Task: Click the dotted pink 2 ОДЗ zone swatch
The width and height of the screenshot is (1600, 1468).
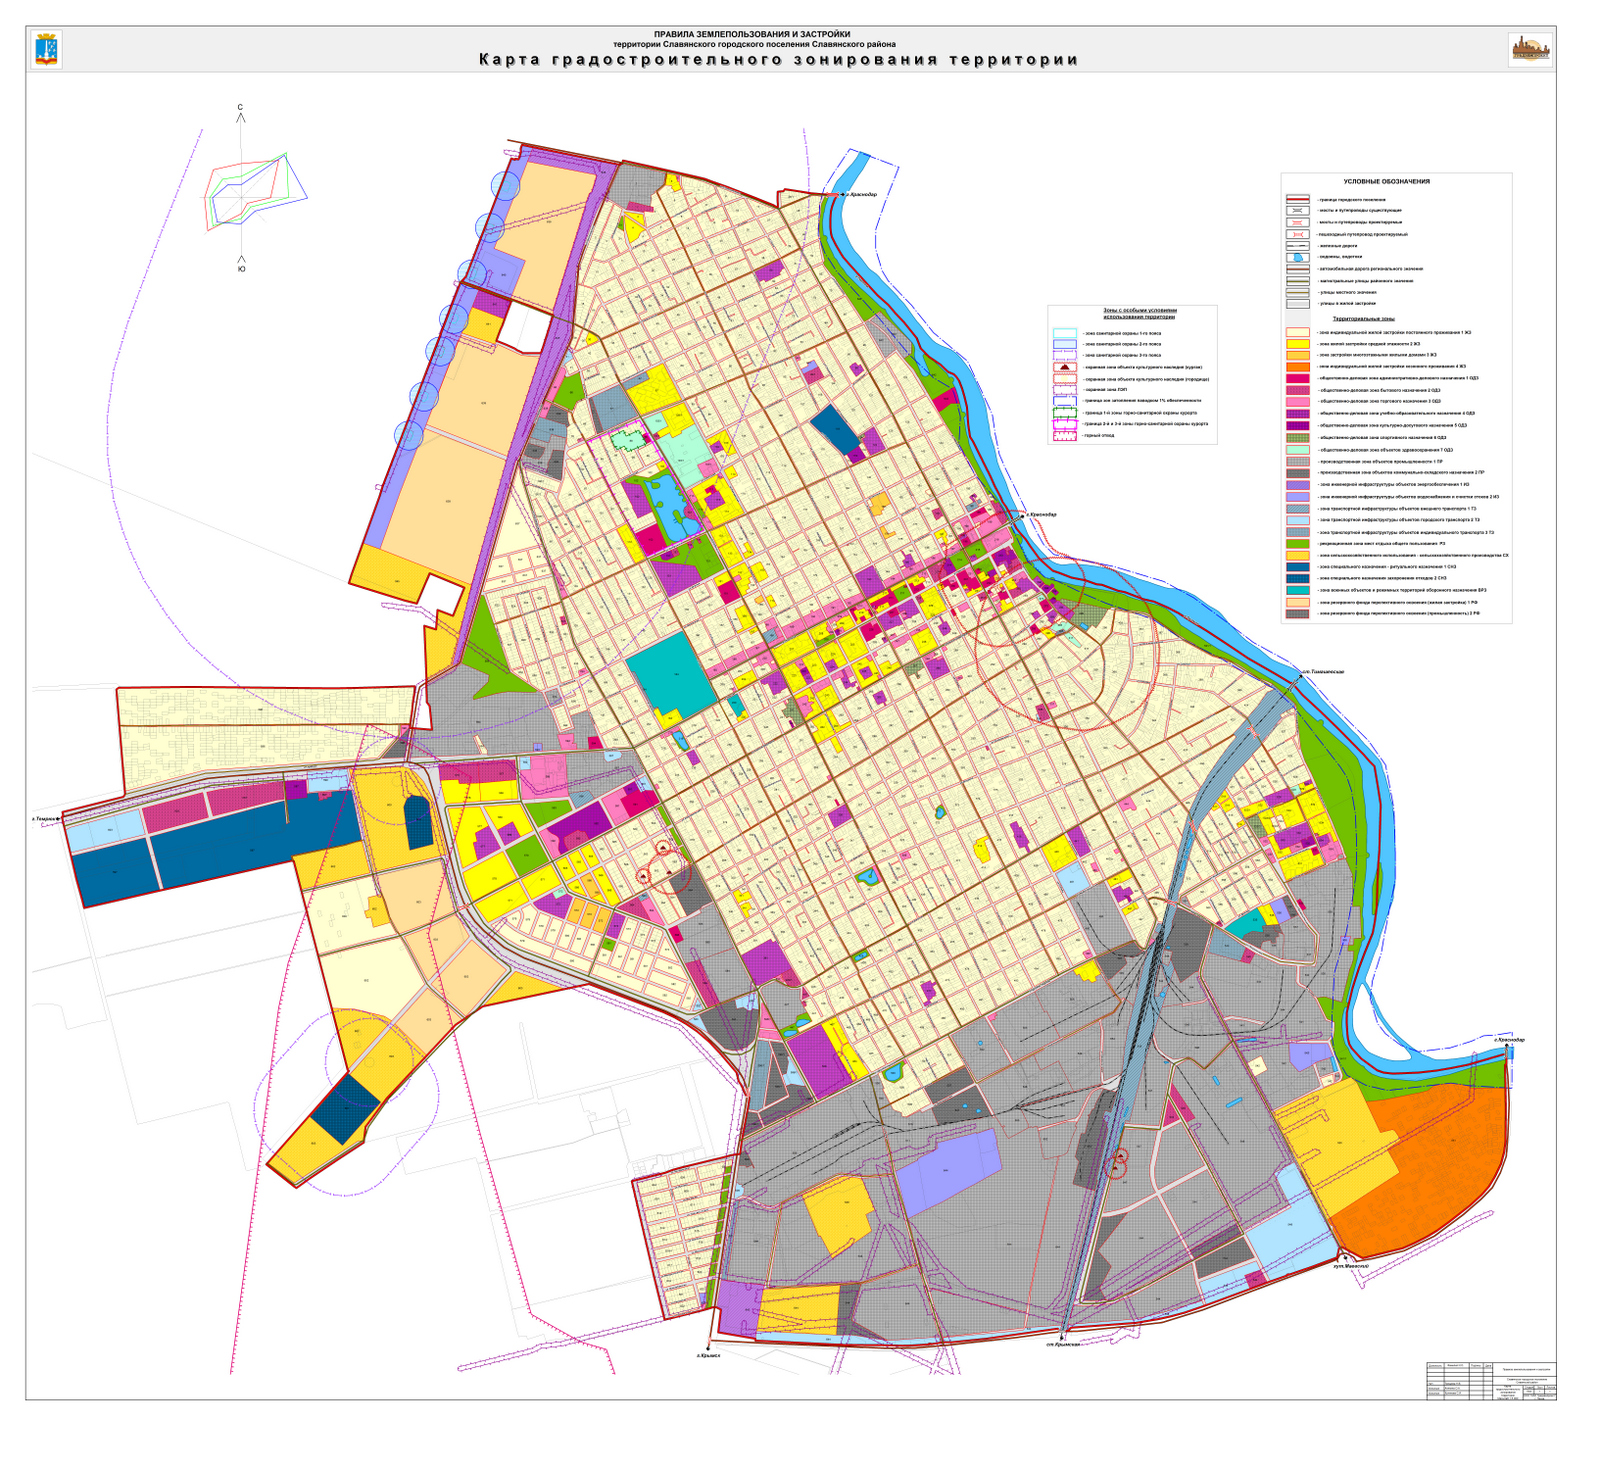Action: 1298,390
